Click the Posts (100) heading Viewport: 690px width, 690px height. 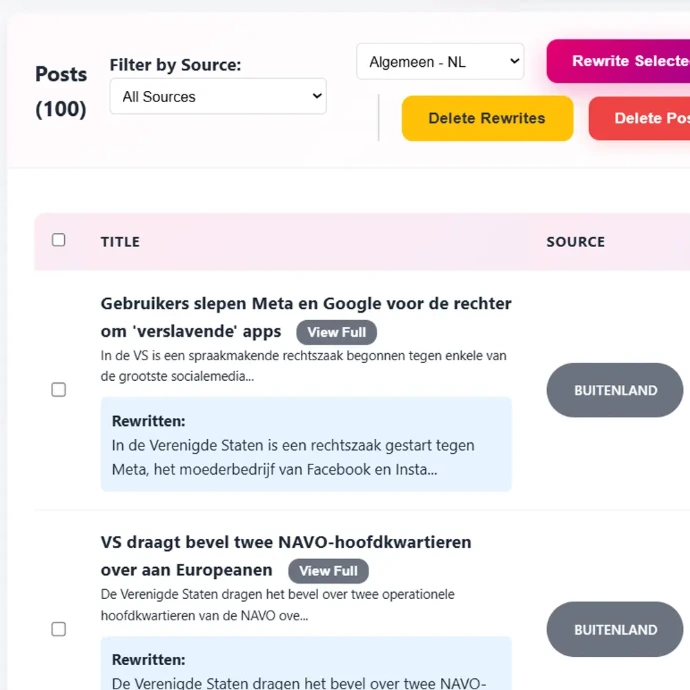click(61, 91)
